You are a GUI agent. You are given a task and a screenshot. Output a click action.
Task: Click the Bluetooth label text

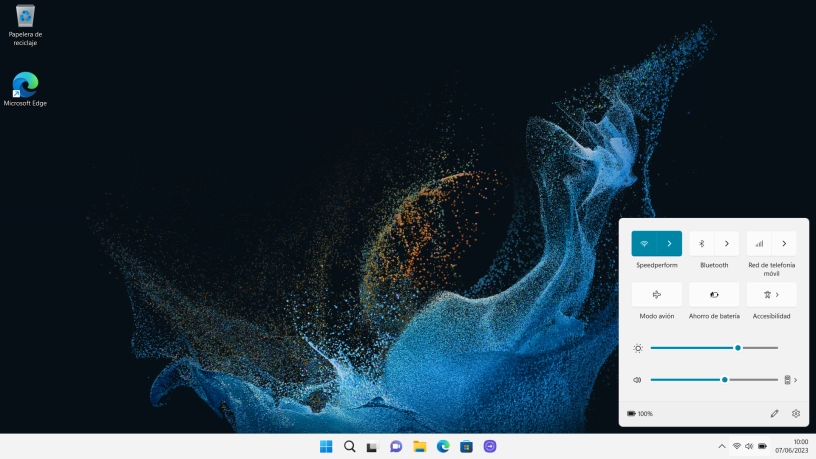[x=714, y=265]
